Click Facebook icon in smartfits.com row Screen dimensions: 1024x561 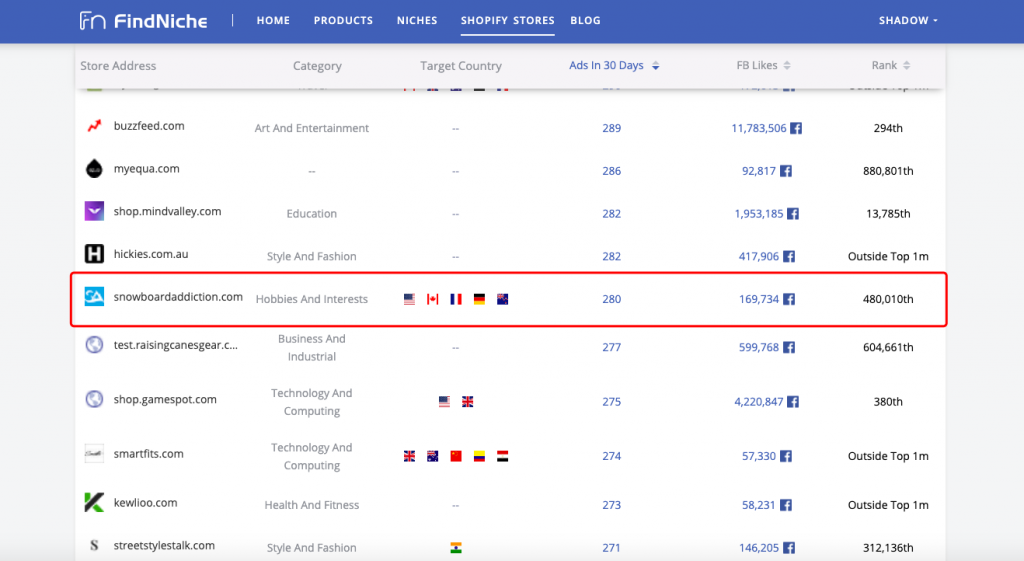point(786,456)
